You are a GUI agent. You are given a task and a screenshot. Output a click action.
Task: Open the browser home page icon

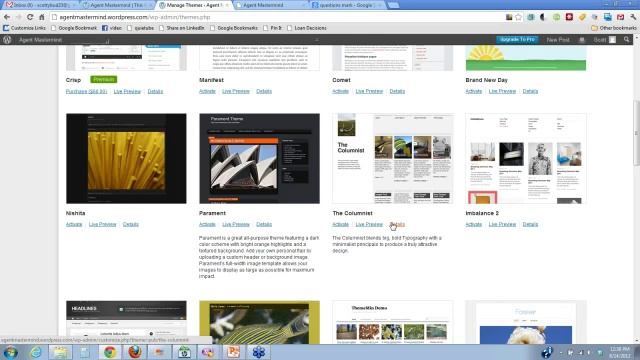pyautogui.click(x=42, y=17)
